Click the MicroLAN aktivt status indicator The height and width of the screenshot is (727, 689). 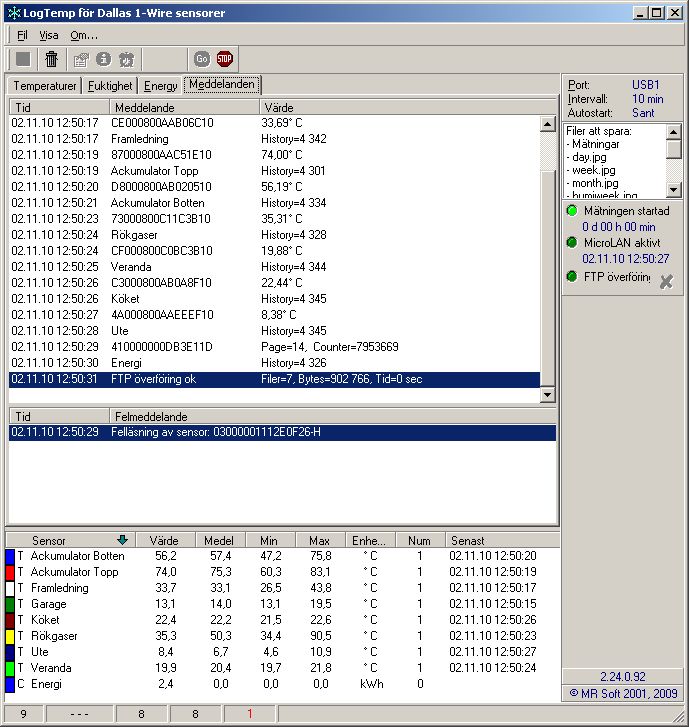click(x=572, y=243)
